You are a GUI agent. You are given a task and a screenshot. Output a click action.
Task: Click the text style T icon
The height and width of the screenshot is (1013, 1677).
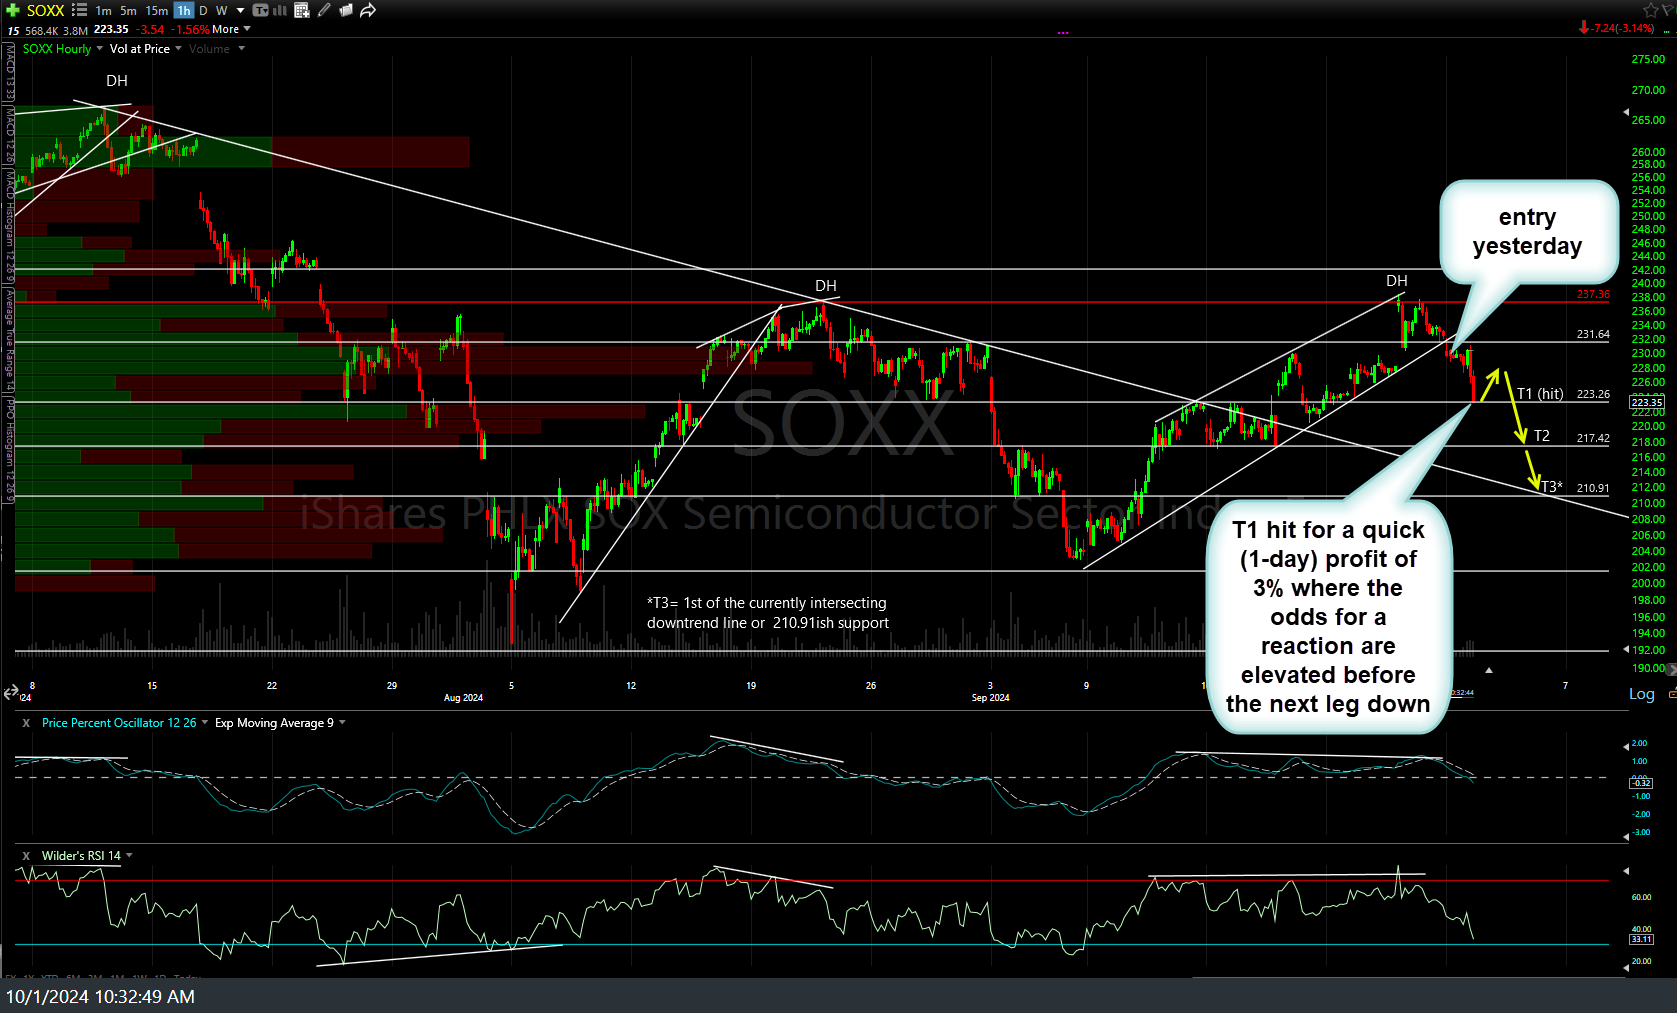coord(260,10)
